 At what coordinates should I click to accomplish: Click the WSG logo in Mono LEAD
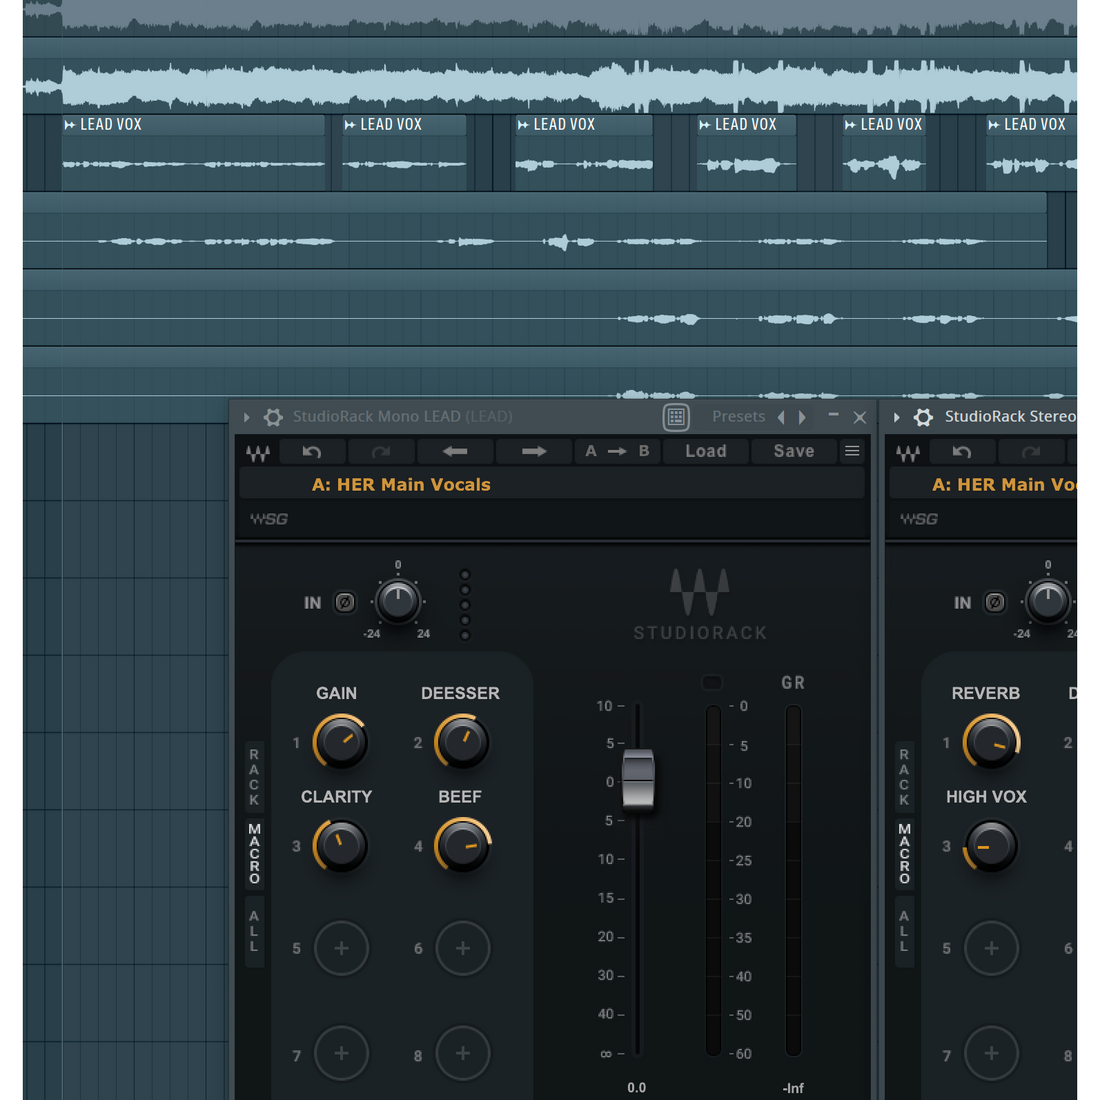pyautogui.click(x=269, y=519)
